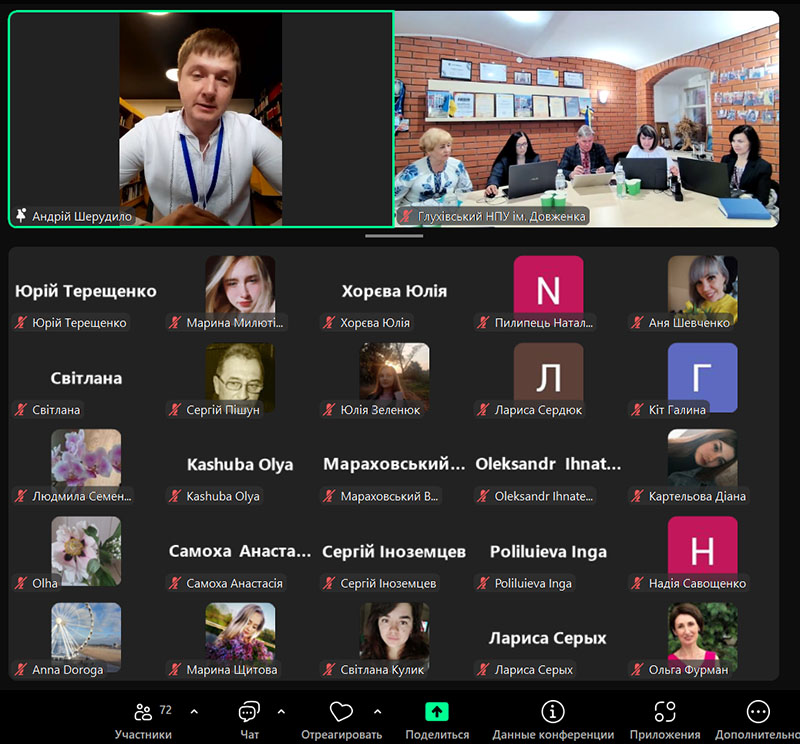The width and height of the screenshot is (800, 744).
Task: Select Глухівський НПУ ім. Довженка video
Action: [x=587, y=119]
